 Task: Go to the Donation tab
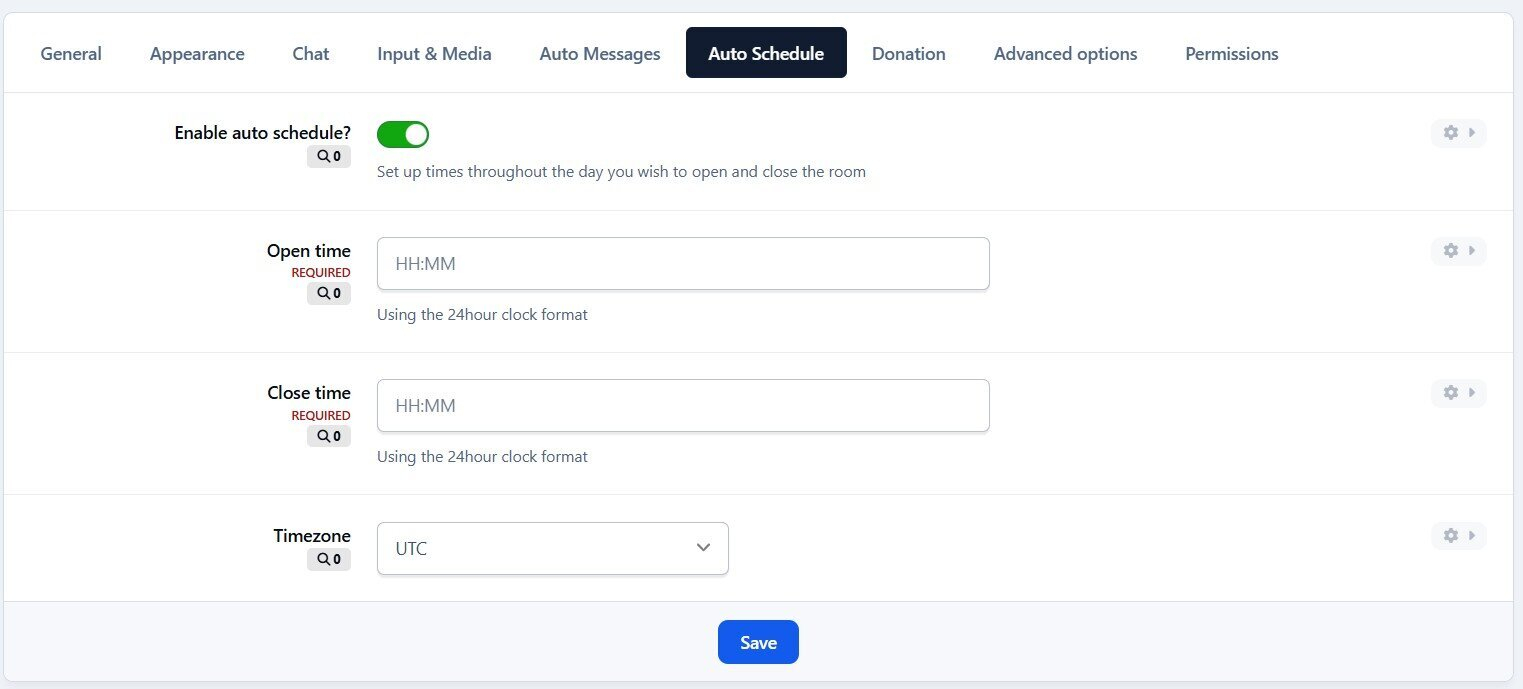pos(908,54)
